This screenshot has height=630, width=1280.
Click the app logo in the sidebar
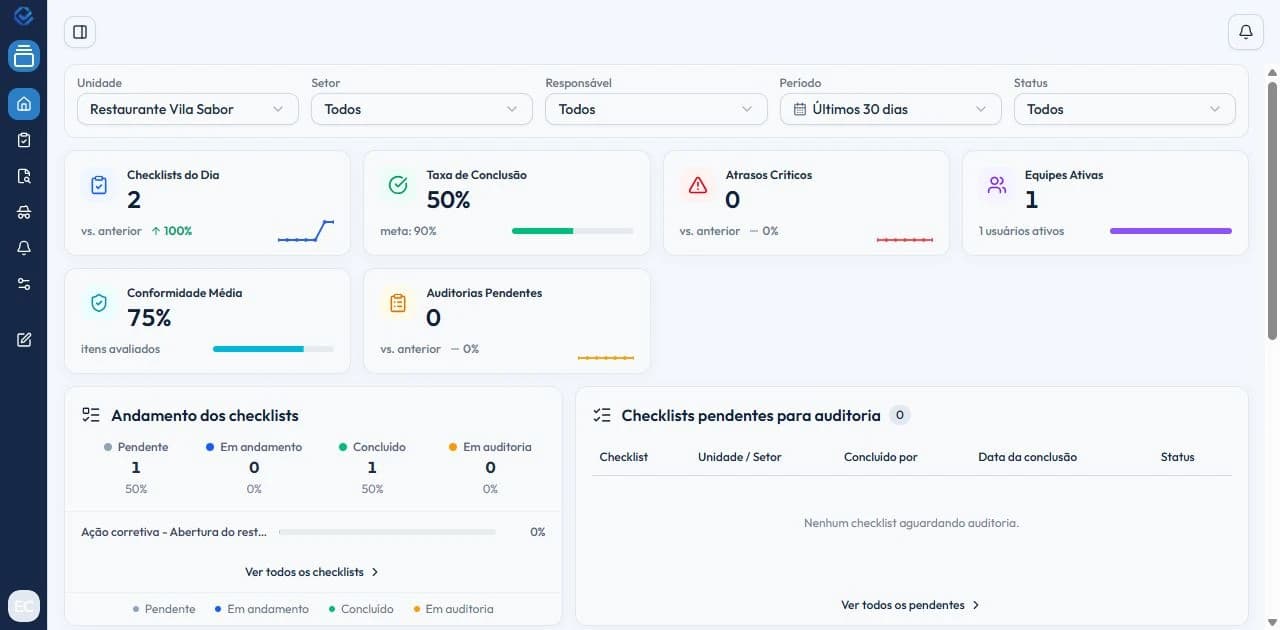24,16
